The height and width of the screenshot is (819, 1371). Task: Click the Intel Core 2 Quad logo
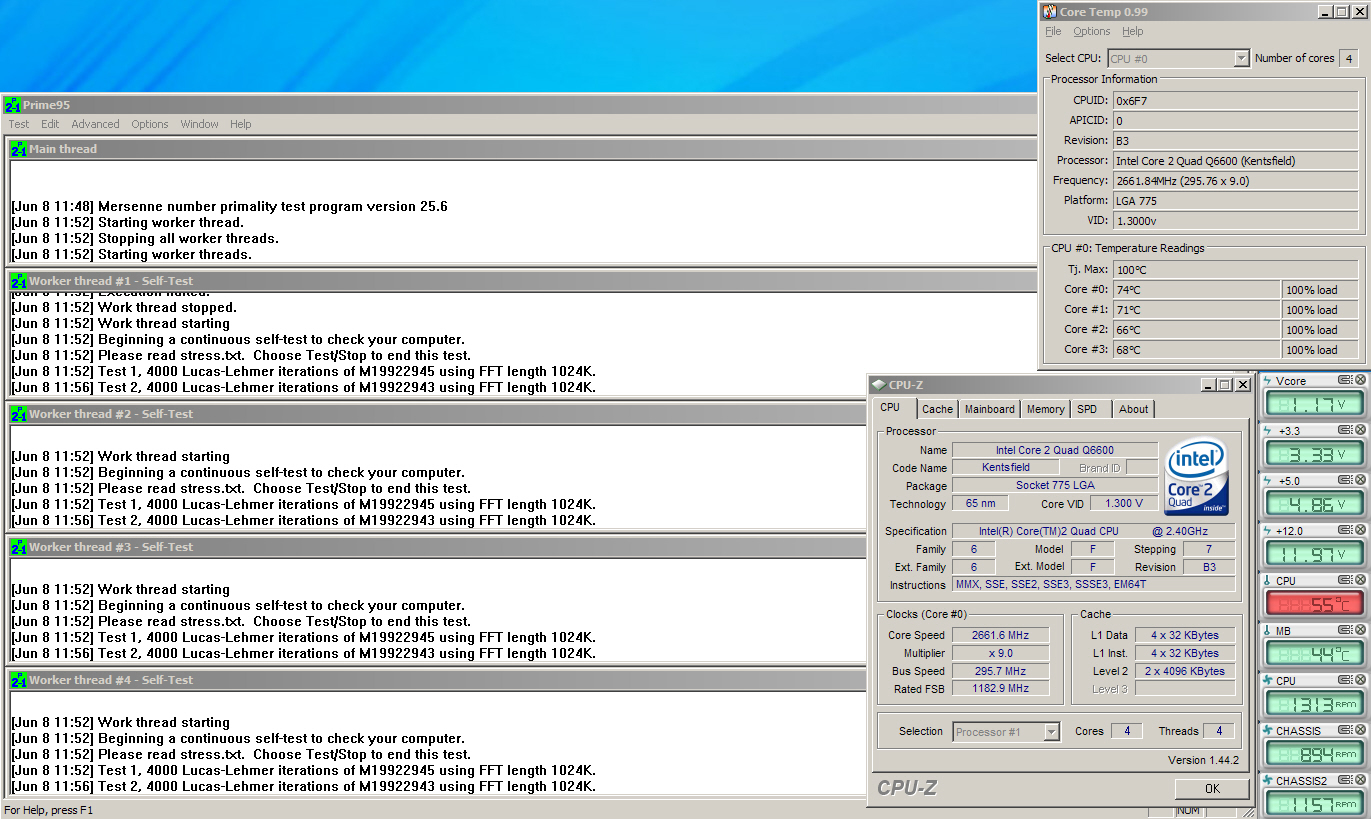coord(1197,476)
